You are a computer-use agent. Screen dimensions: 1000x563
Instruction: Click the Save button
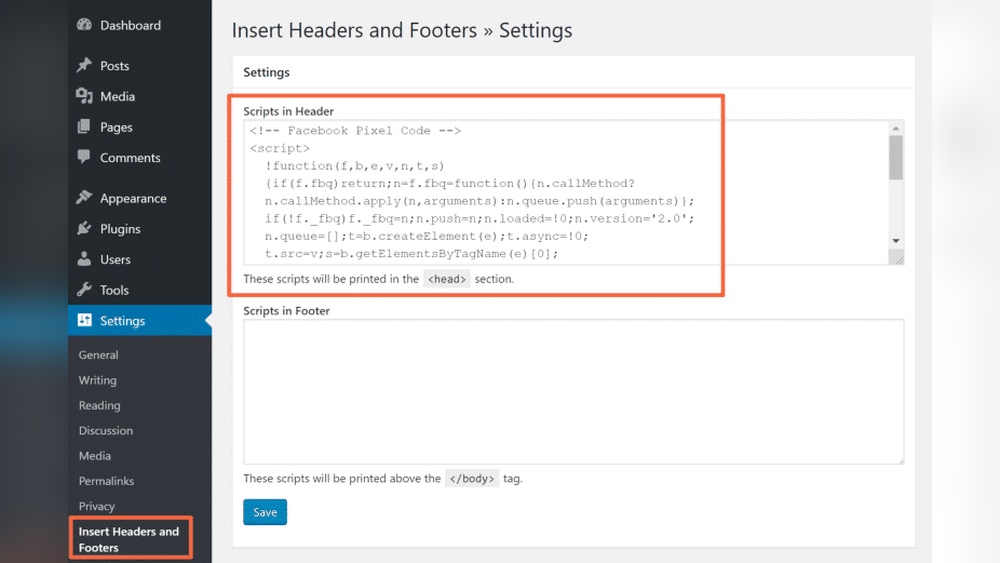[x=265, y=512]
